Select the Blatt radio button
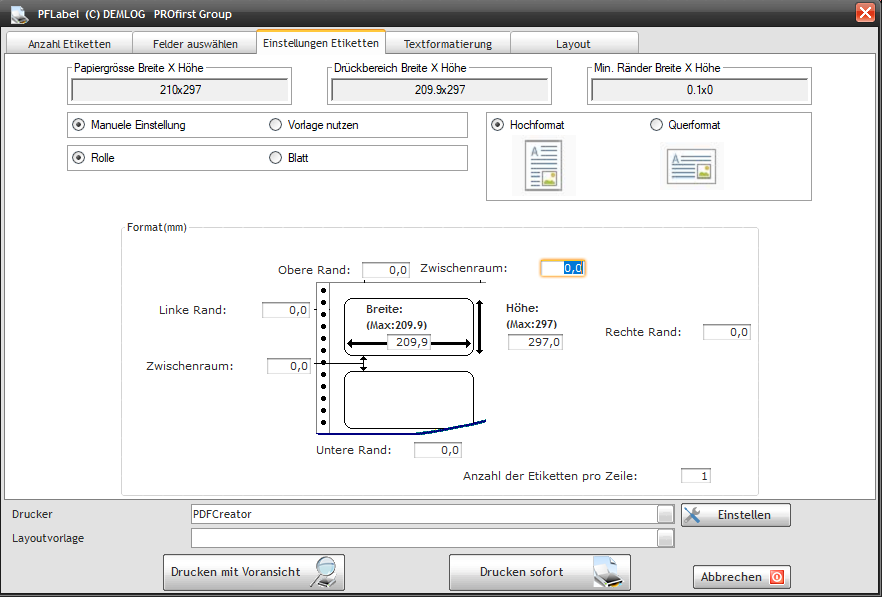This screenshot has height=597, width=882. [276, 158]
